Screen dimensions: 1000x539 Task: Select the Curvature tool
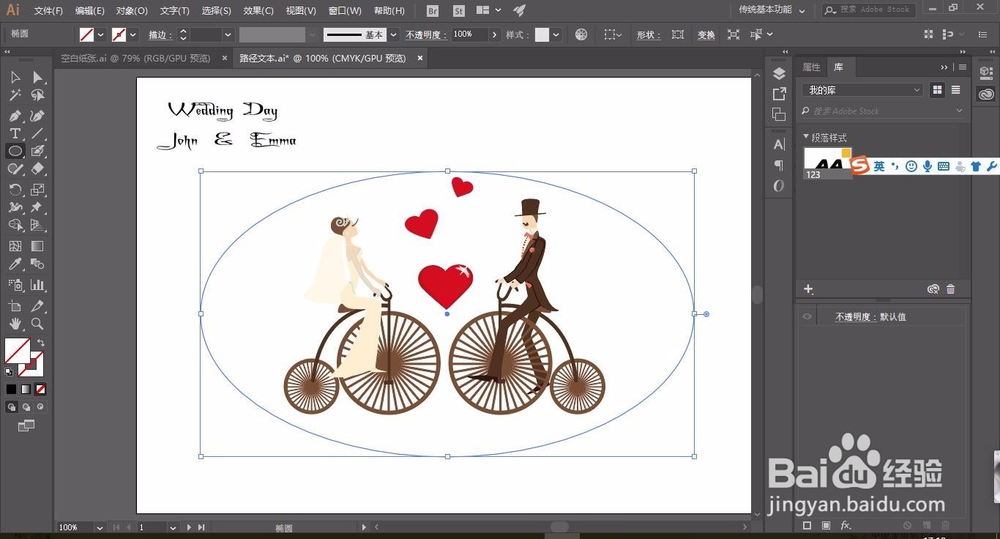[38, 116]
